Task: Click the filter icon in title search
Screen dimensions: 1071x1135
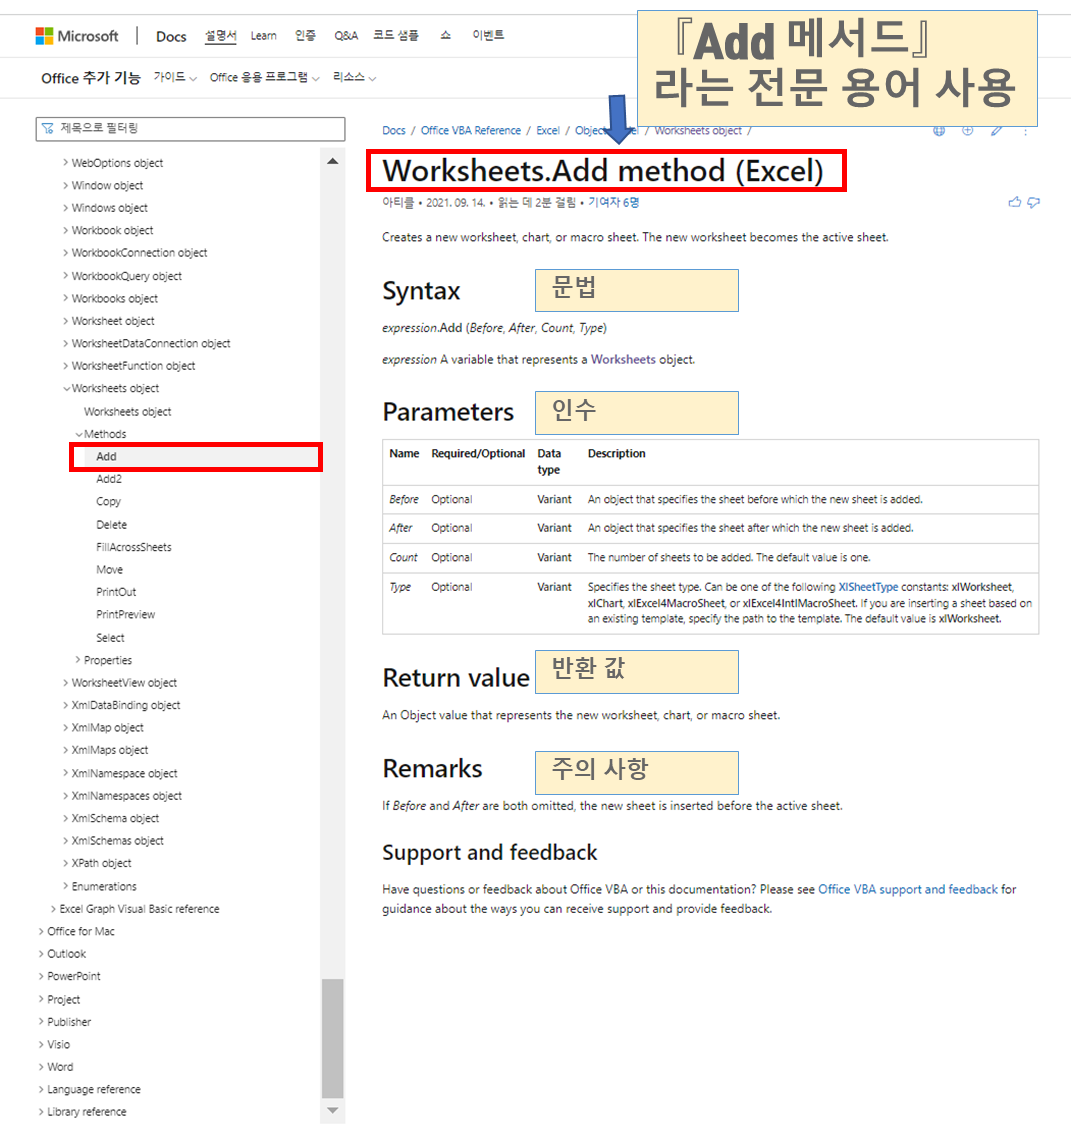Action: (48, 128)
